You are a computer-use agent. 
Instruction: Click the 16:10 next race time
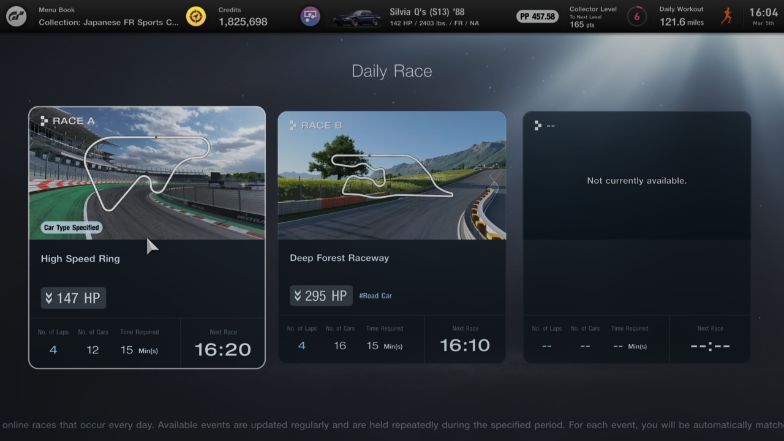tap(465, 345)
